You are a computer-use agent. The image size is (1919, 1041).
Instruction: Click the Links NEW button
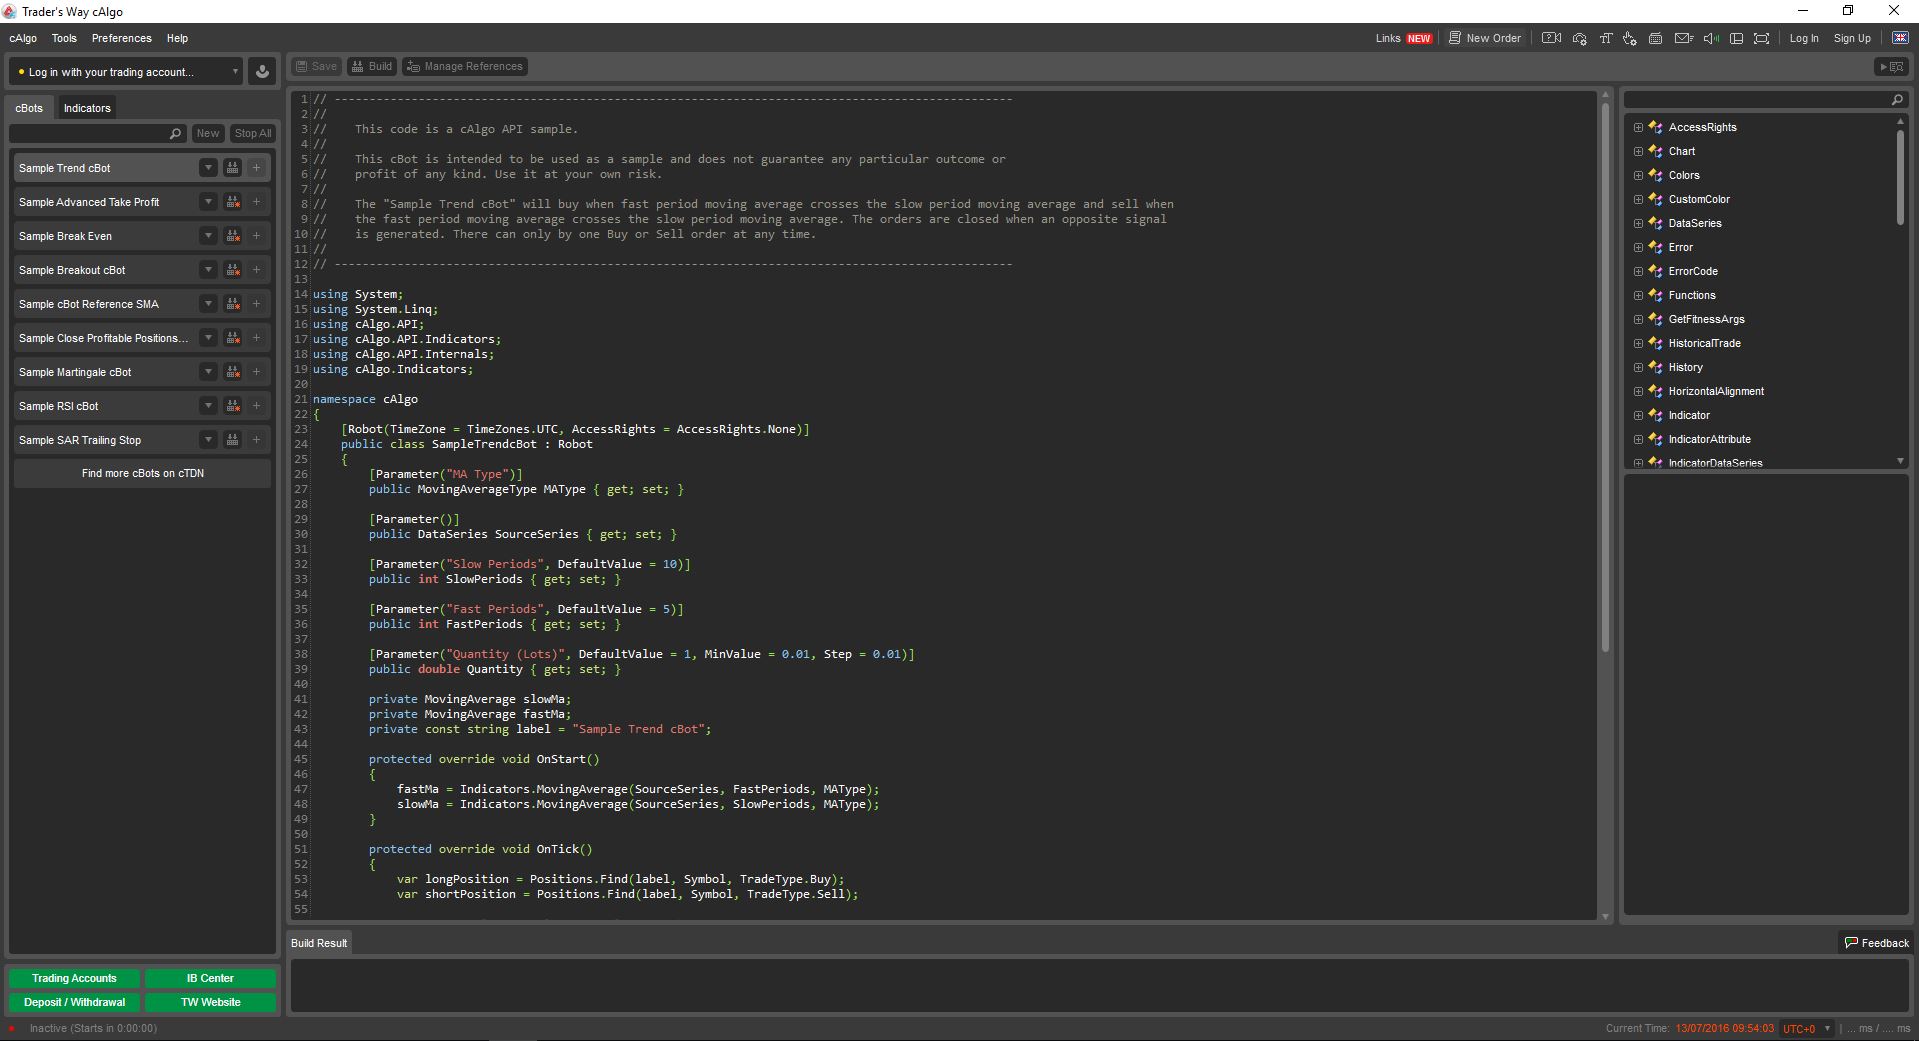click(1404, 38)
